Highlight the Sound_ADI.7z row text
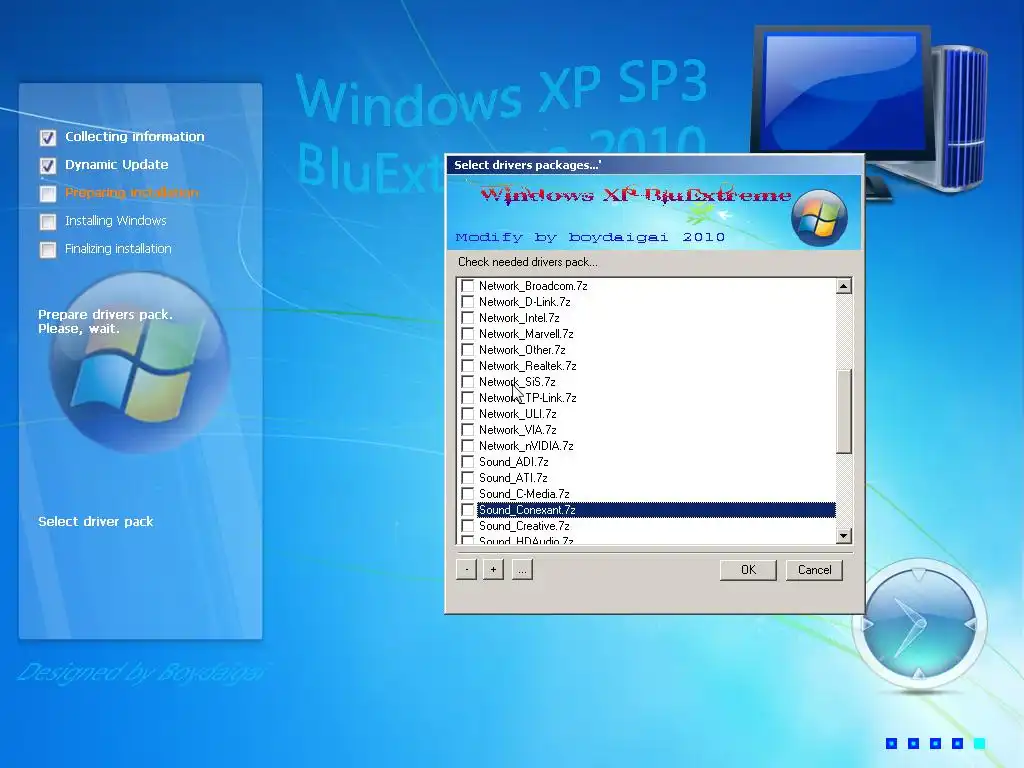The height and width of the screenshot is (768, 1024). coord(513,462)
